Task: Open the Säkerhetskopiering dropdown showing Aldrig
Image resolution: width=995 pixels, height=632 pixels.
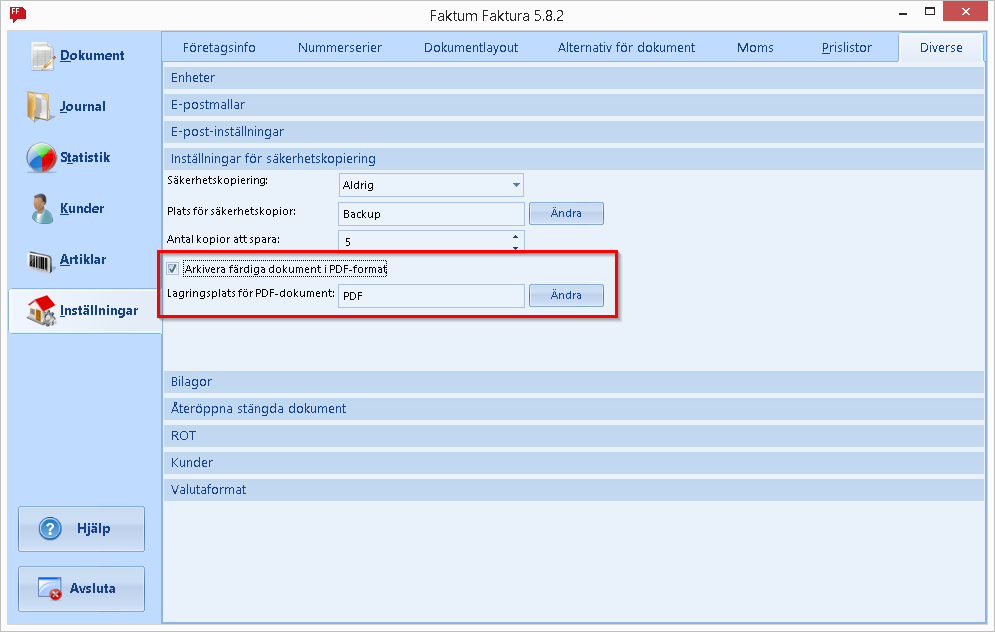Action: (431, 185)
